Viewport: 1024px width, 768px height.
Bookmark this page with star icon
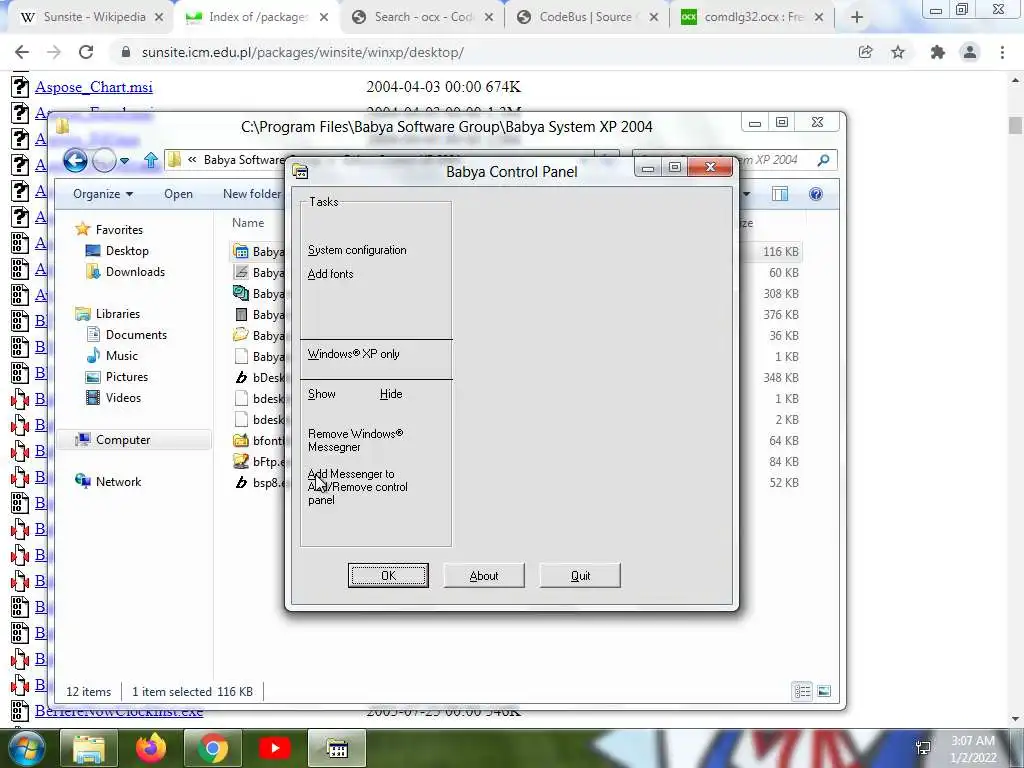click(x=898, y=52)
